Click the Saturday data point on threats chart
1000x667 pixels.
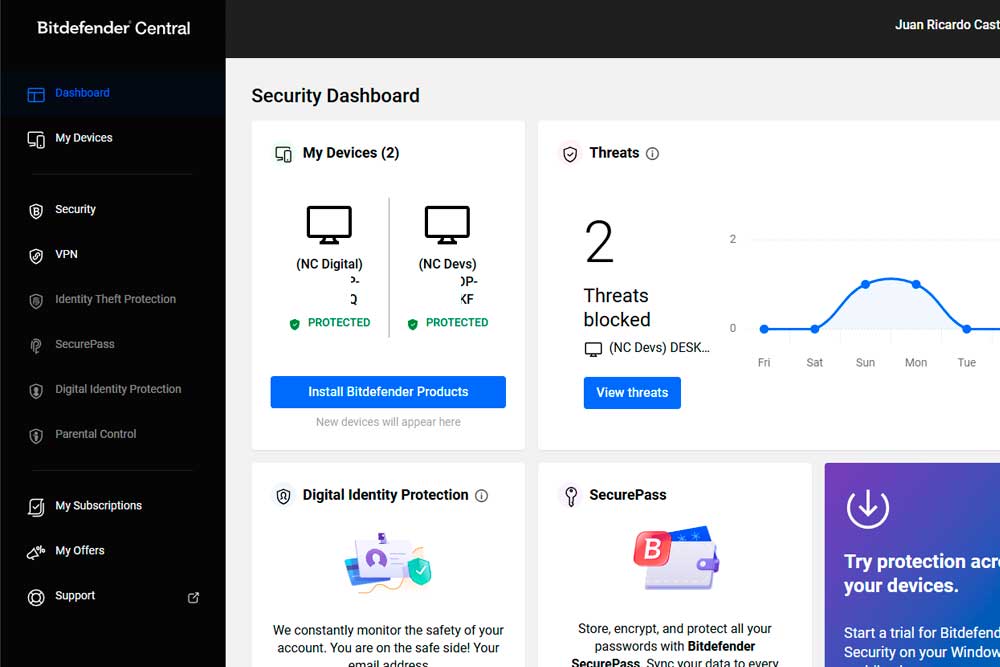click(x=814, y=329)
